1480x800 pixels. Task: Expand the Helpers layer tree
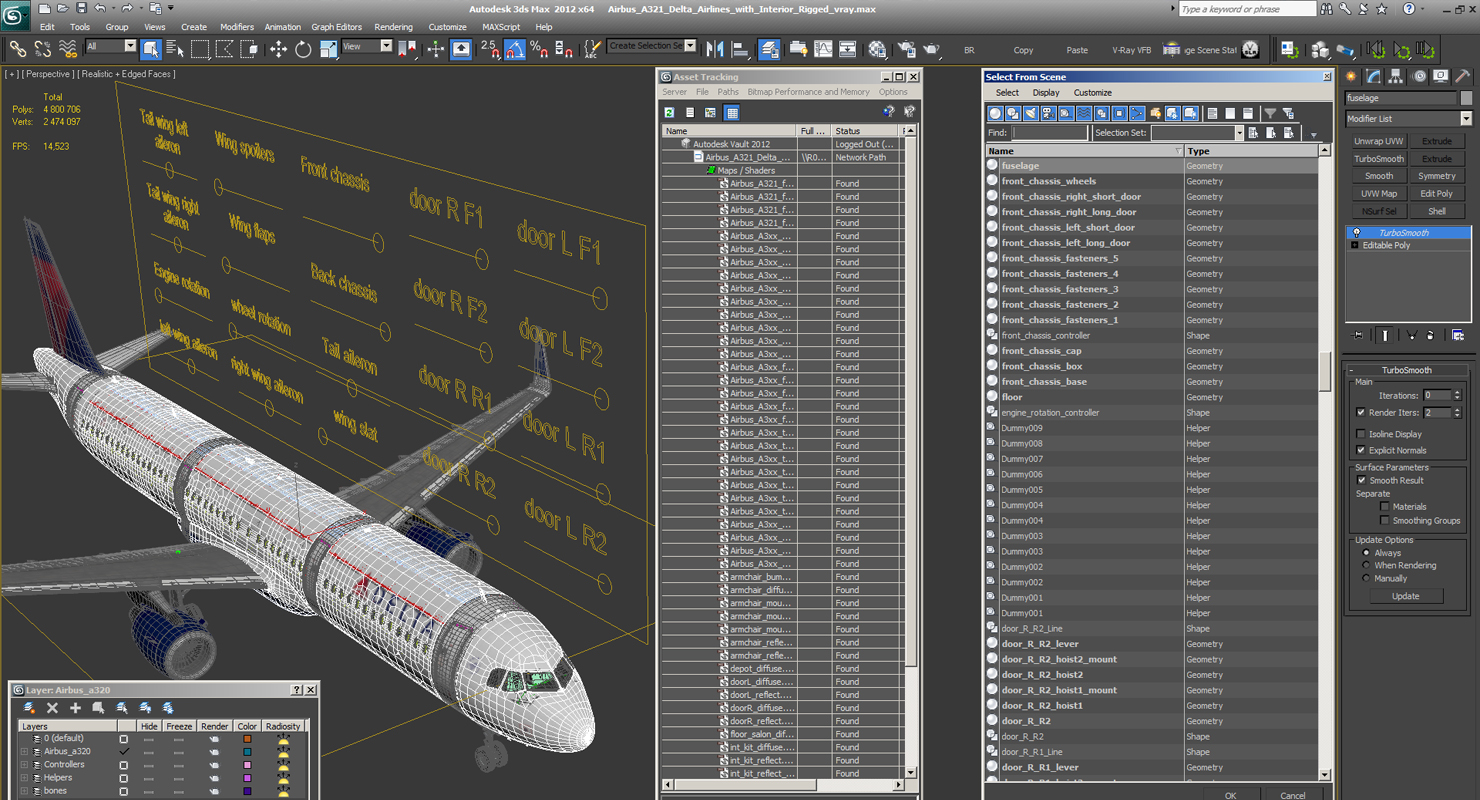click(25, 778)
